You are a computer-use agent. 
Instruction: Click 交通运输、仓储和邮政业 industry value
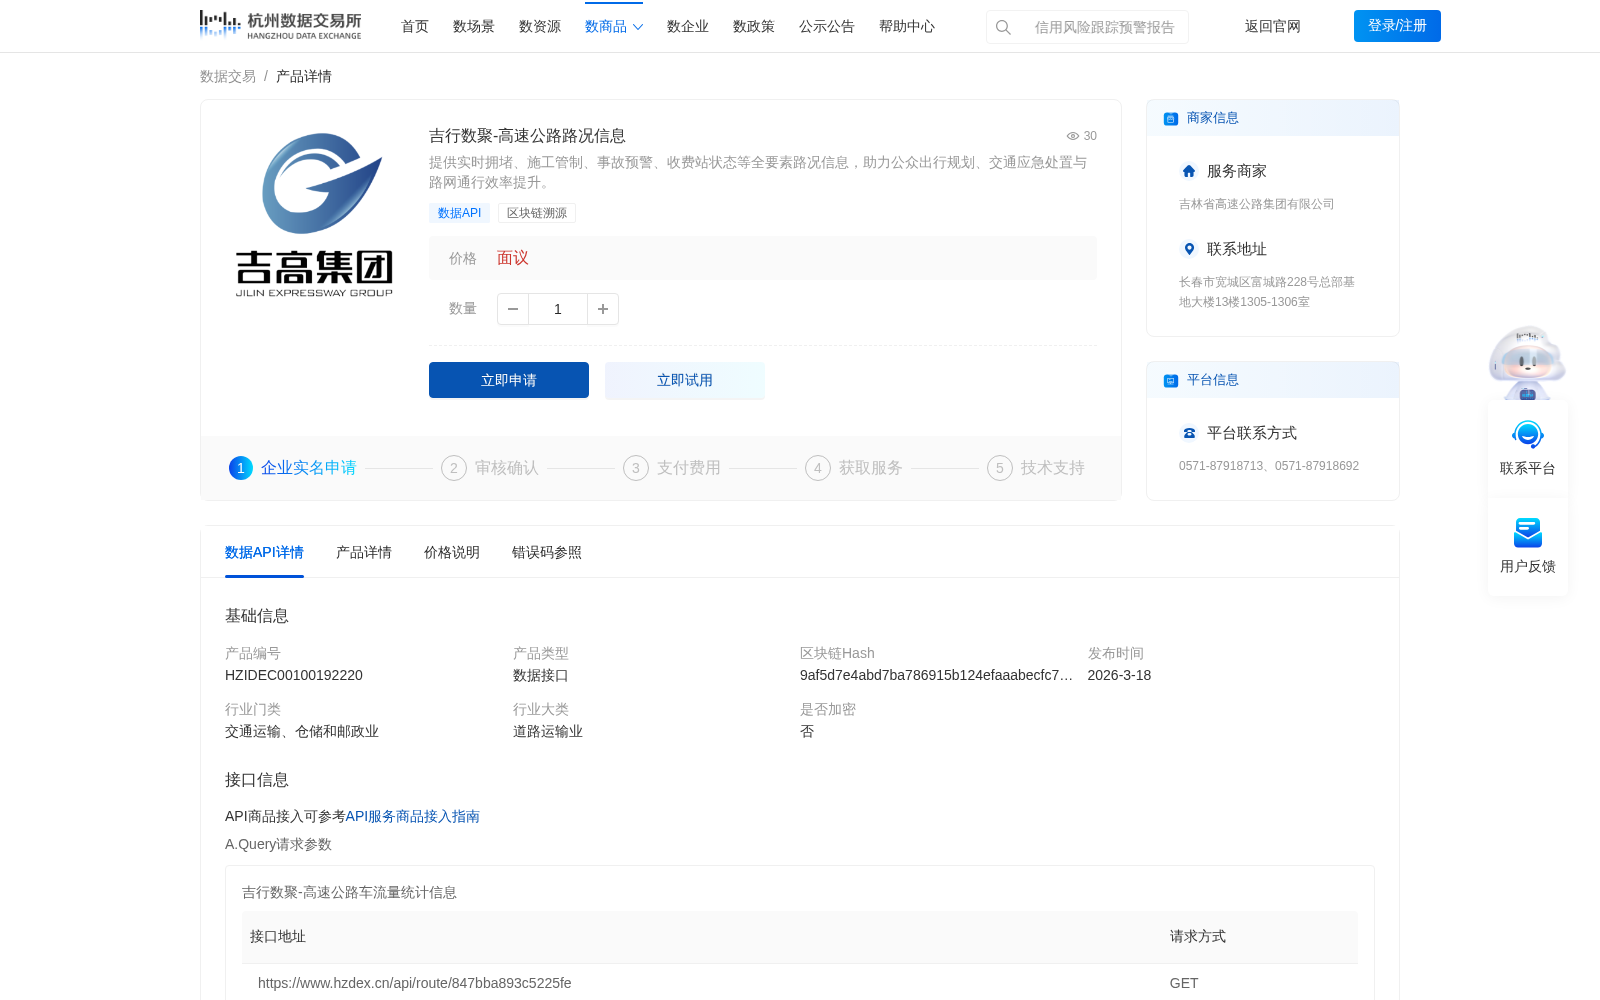coord(302,731)
